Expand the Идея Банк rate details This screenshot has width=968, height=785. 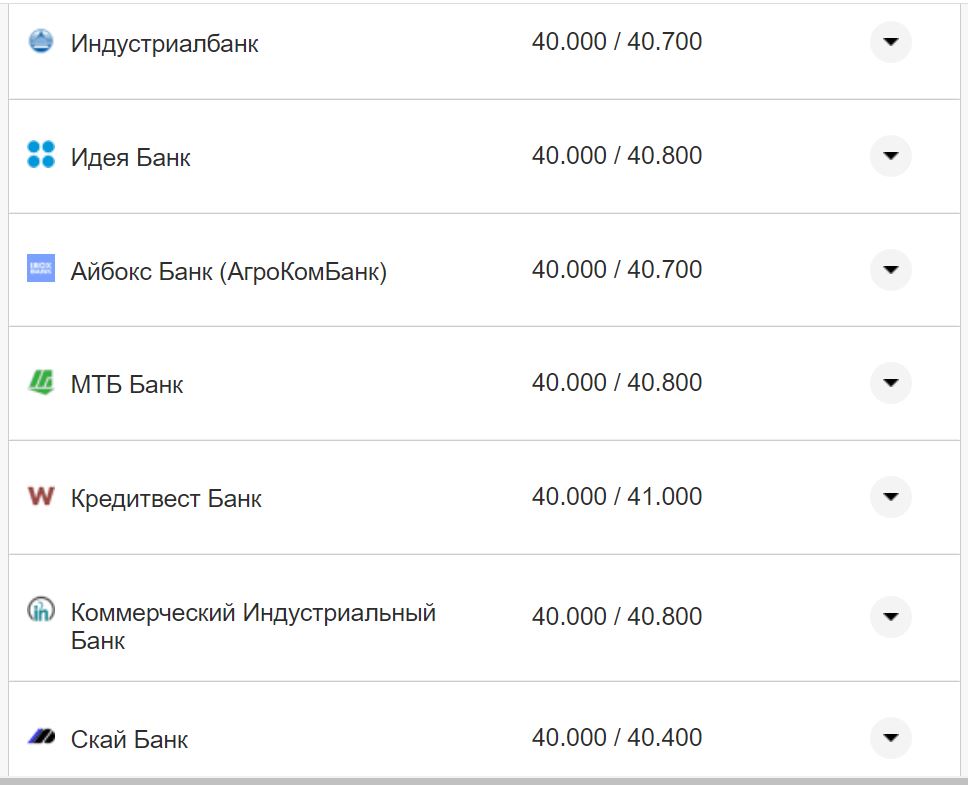tap(890, 156)
